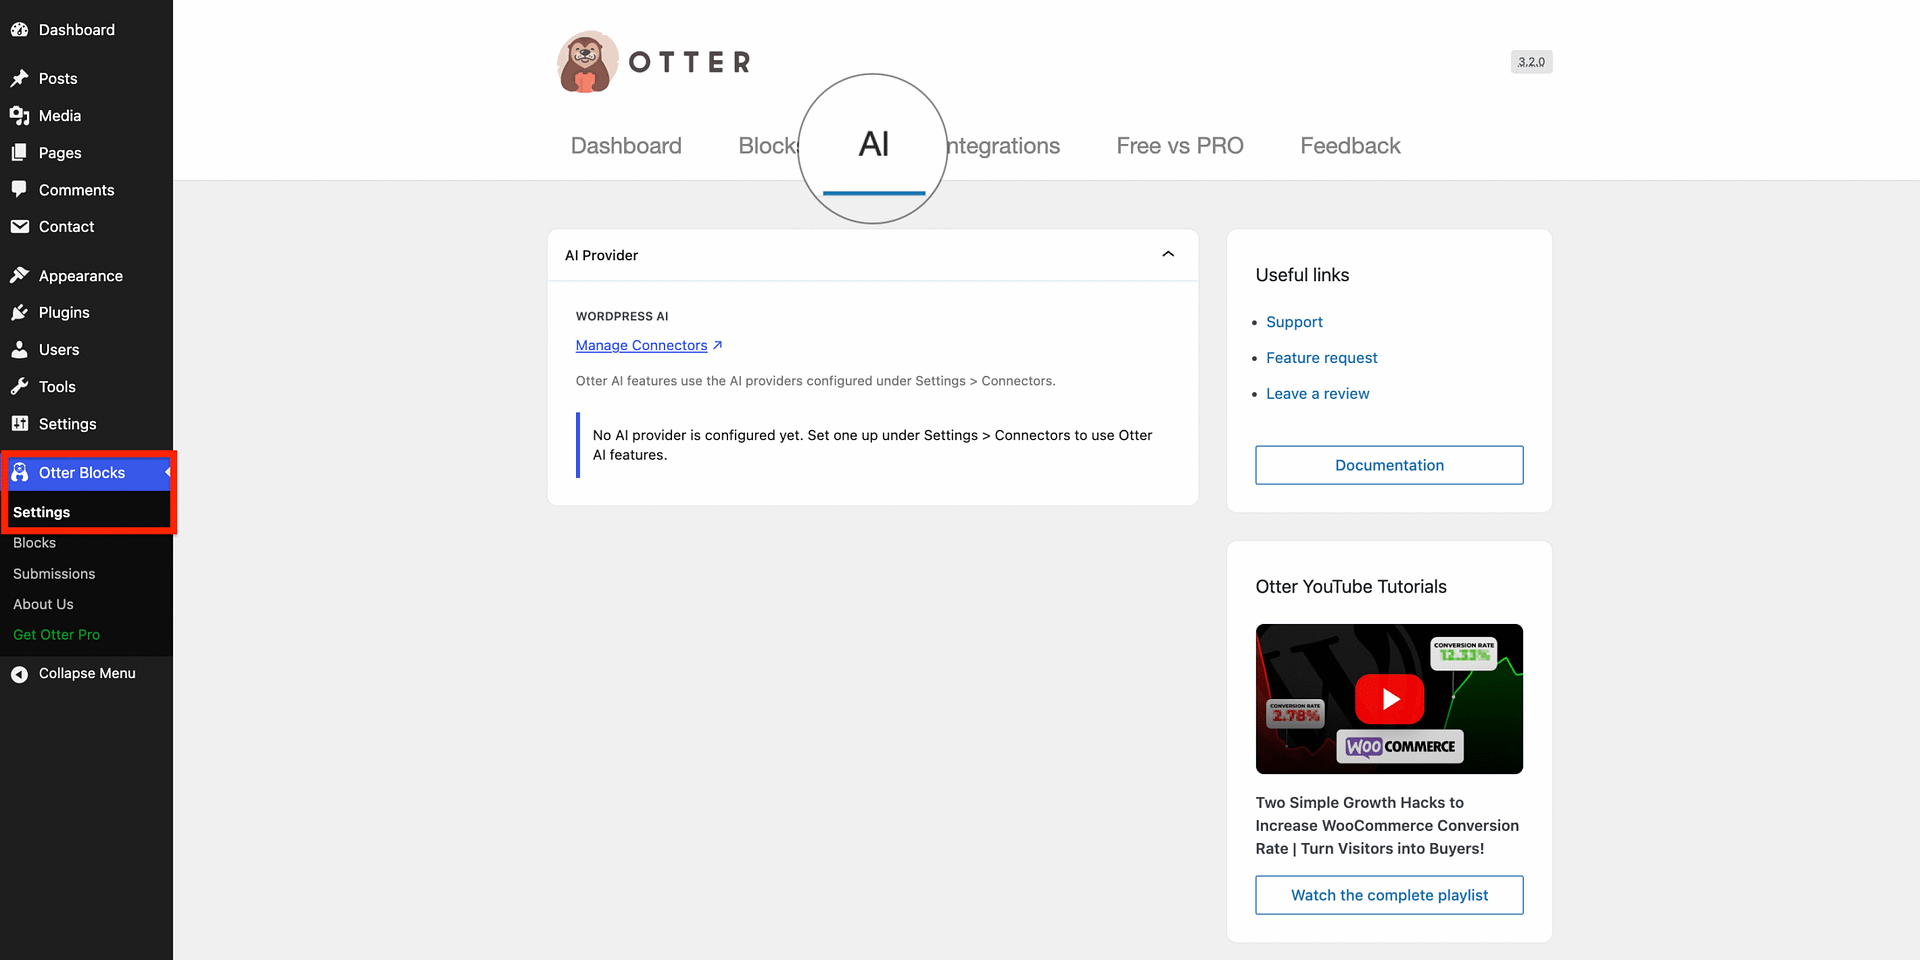The width and height of the screenshot is (1920, 960).
Task: Click the Media library icon
Action: point(19,116)
